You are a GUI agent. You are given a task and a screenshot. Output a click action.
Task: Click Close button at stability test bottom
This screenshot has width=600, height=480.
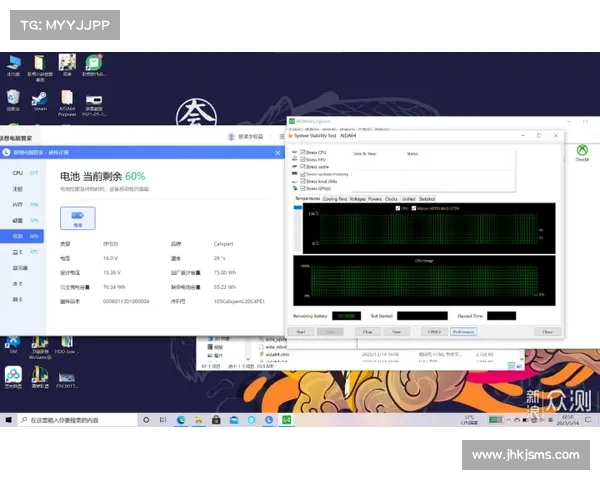pyautogui.click(x=548, y=332)
